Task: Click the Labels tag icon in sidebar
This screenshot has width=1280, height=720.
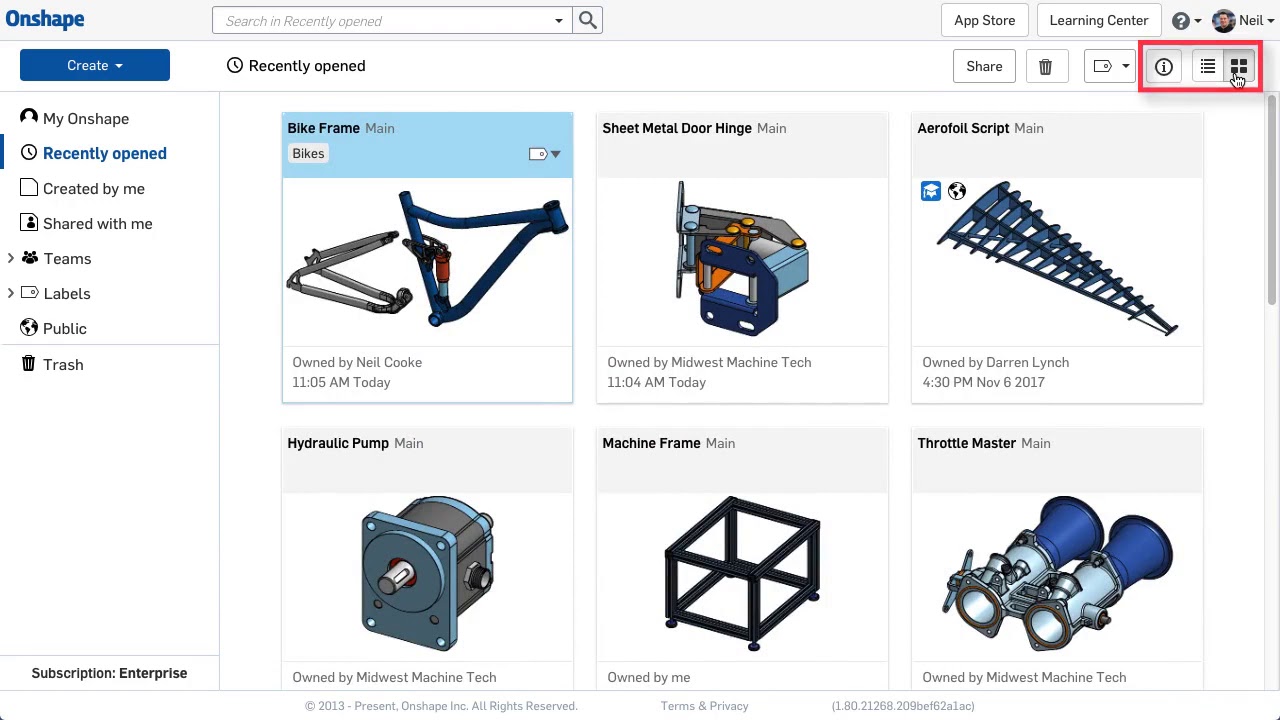Action: pos(30,293)
